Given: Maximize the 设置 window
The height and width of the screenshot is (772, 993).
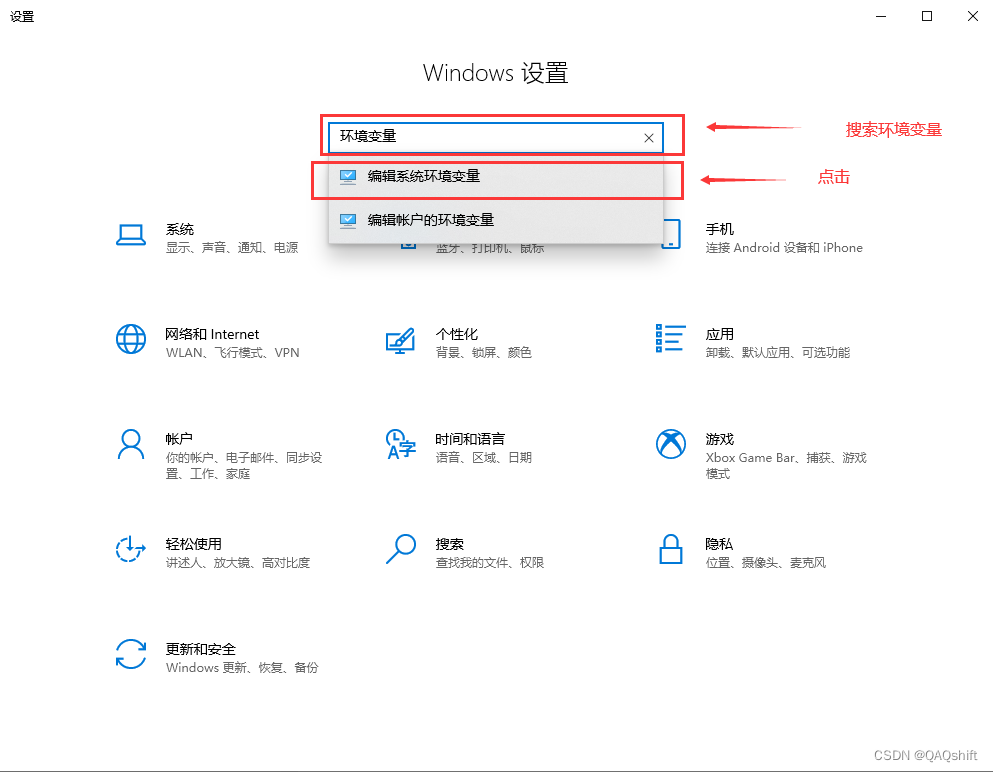Looking at the screenshot, I should 927,16.
